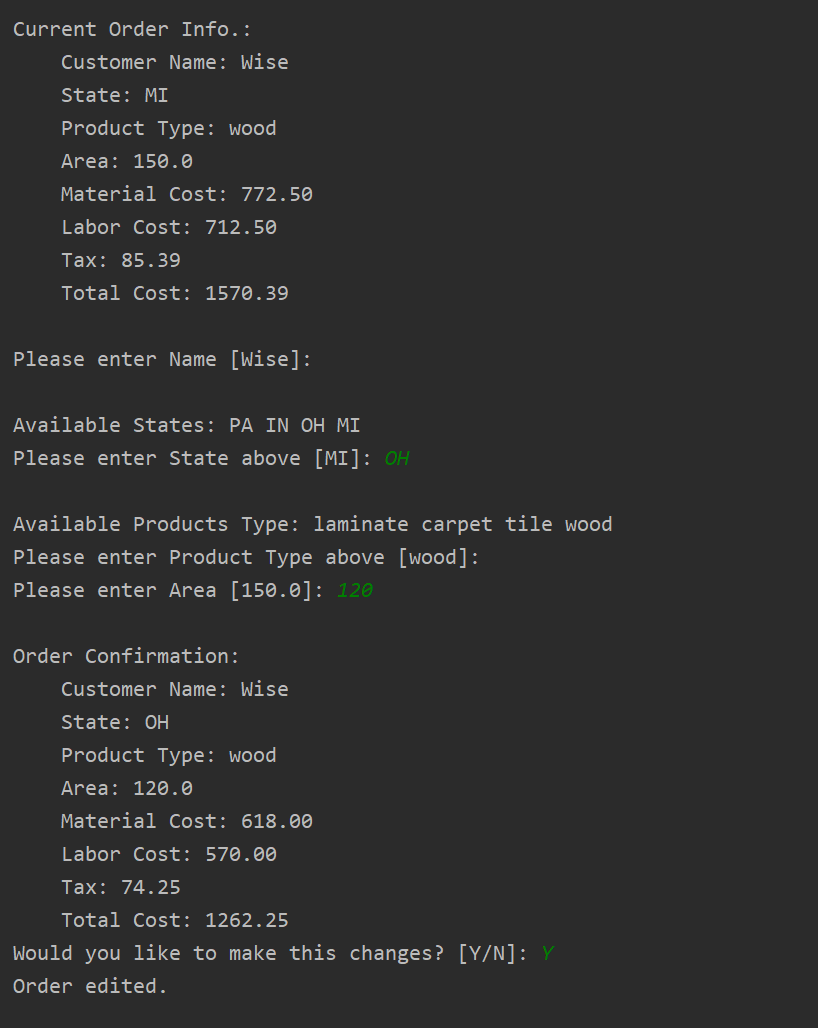Click the green '120' area input
This screenshot has width=818, height=1028.
tap(355, 591)
